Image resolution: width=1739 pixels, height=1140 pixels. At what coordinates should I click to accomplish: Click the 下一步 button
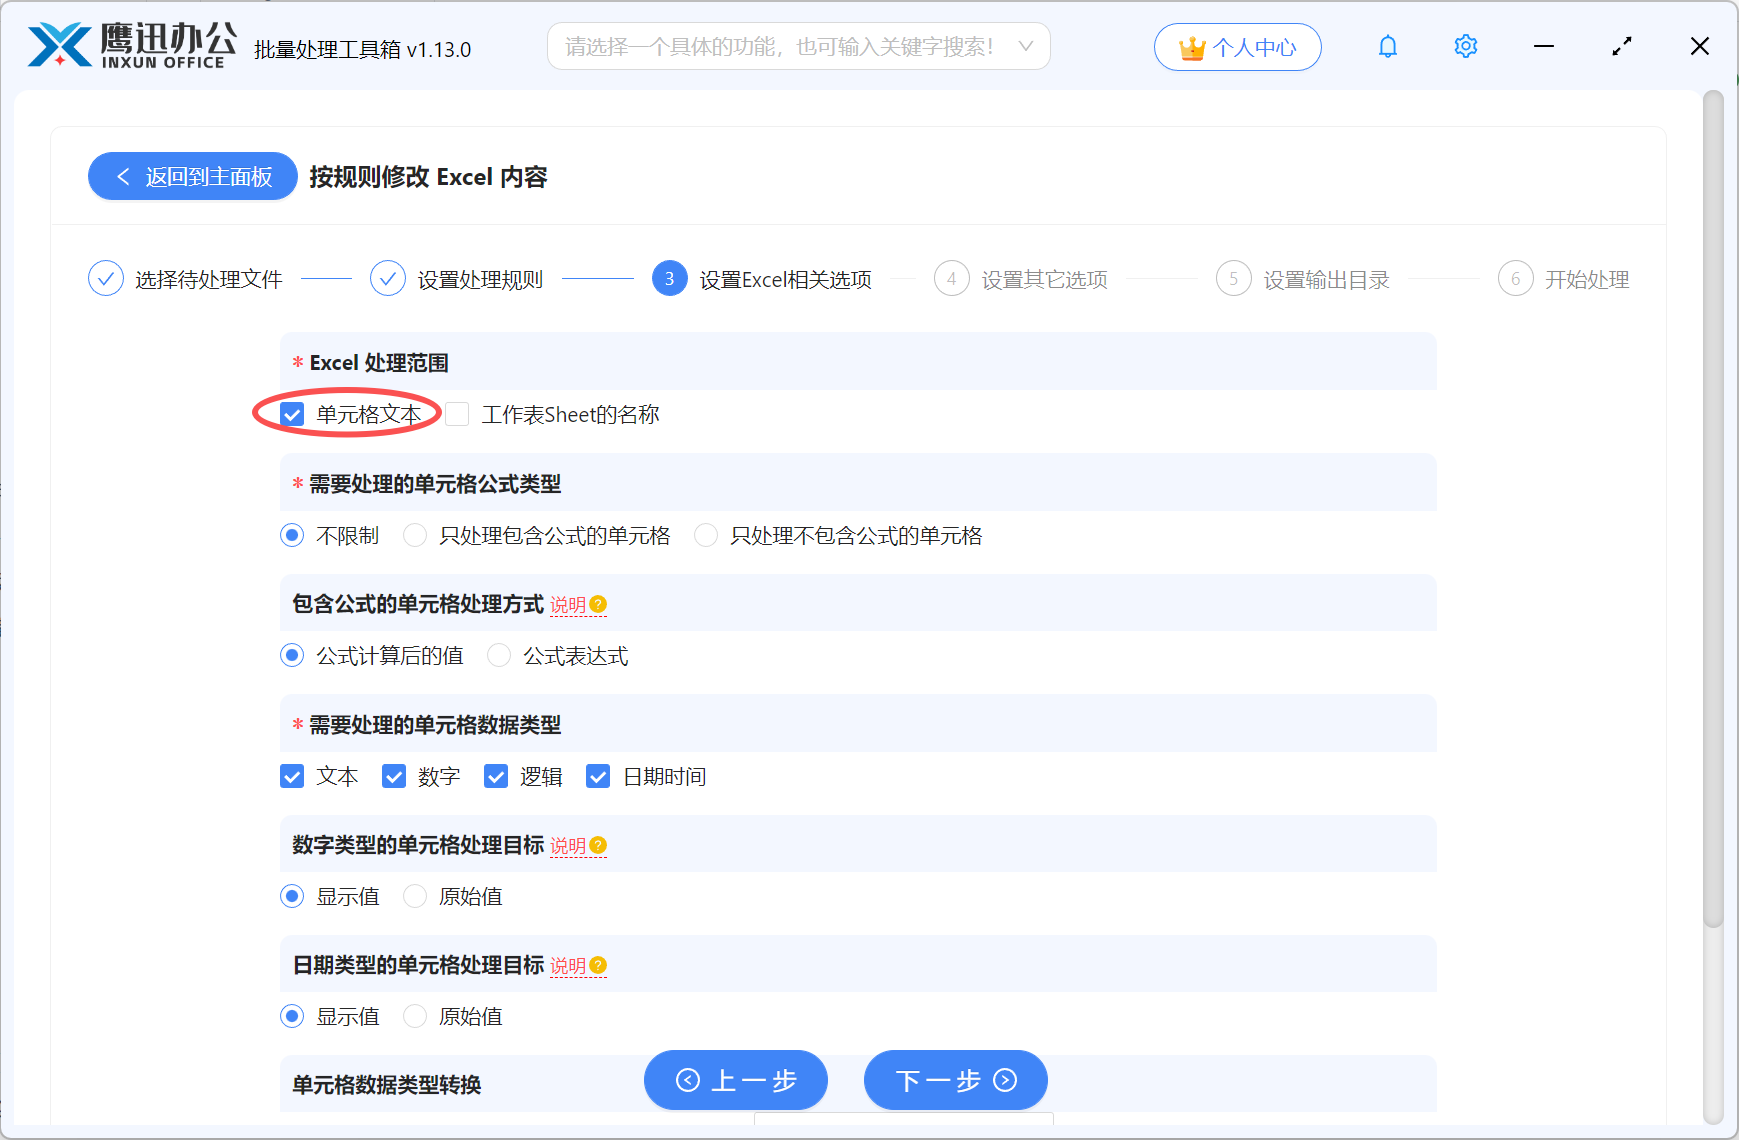(x=954, y=1080)
